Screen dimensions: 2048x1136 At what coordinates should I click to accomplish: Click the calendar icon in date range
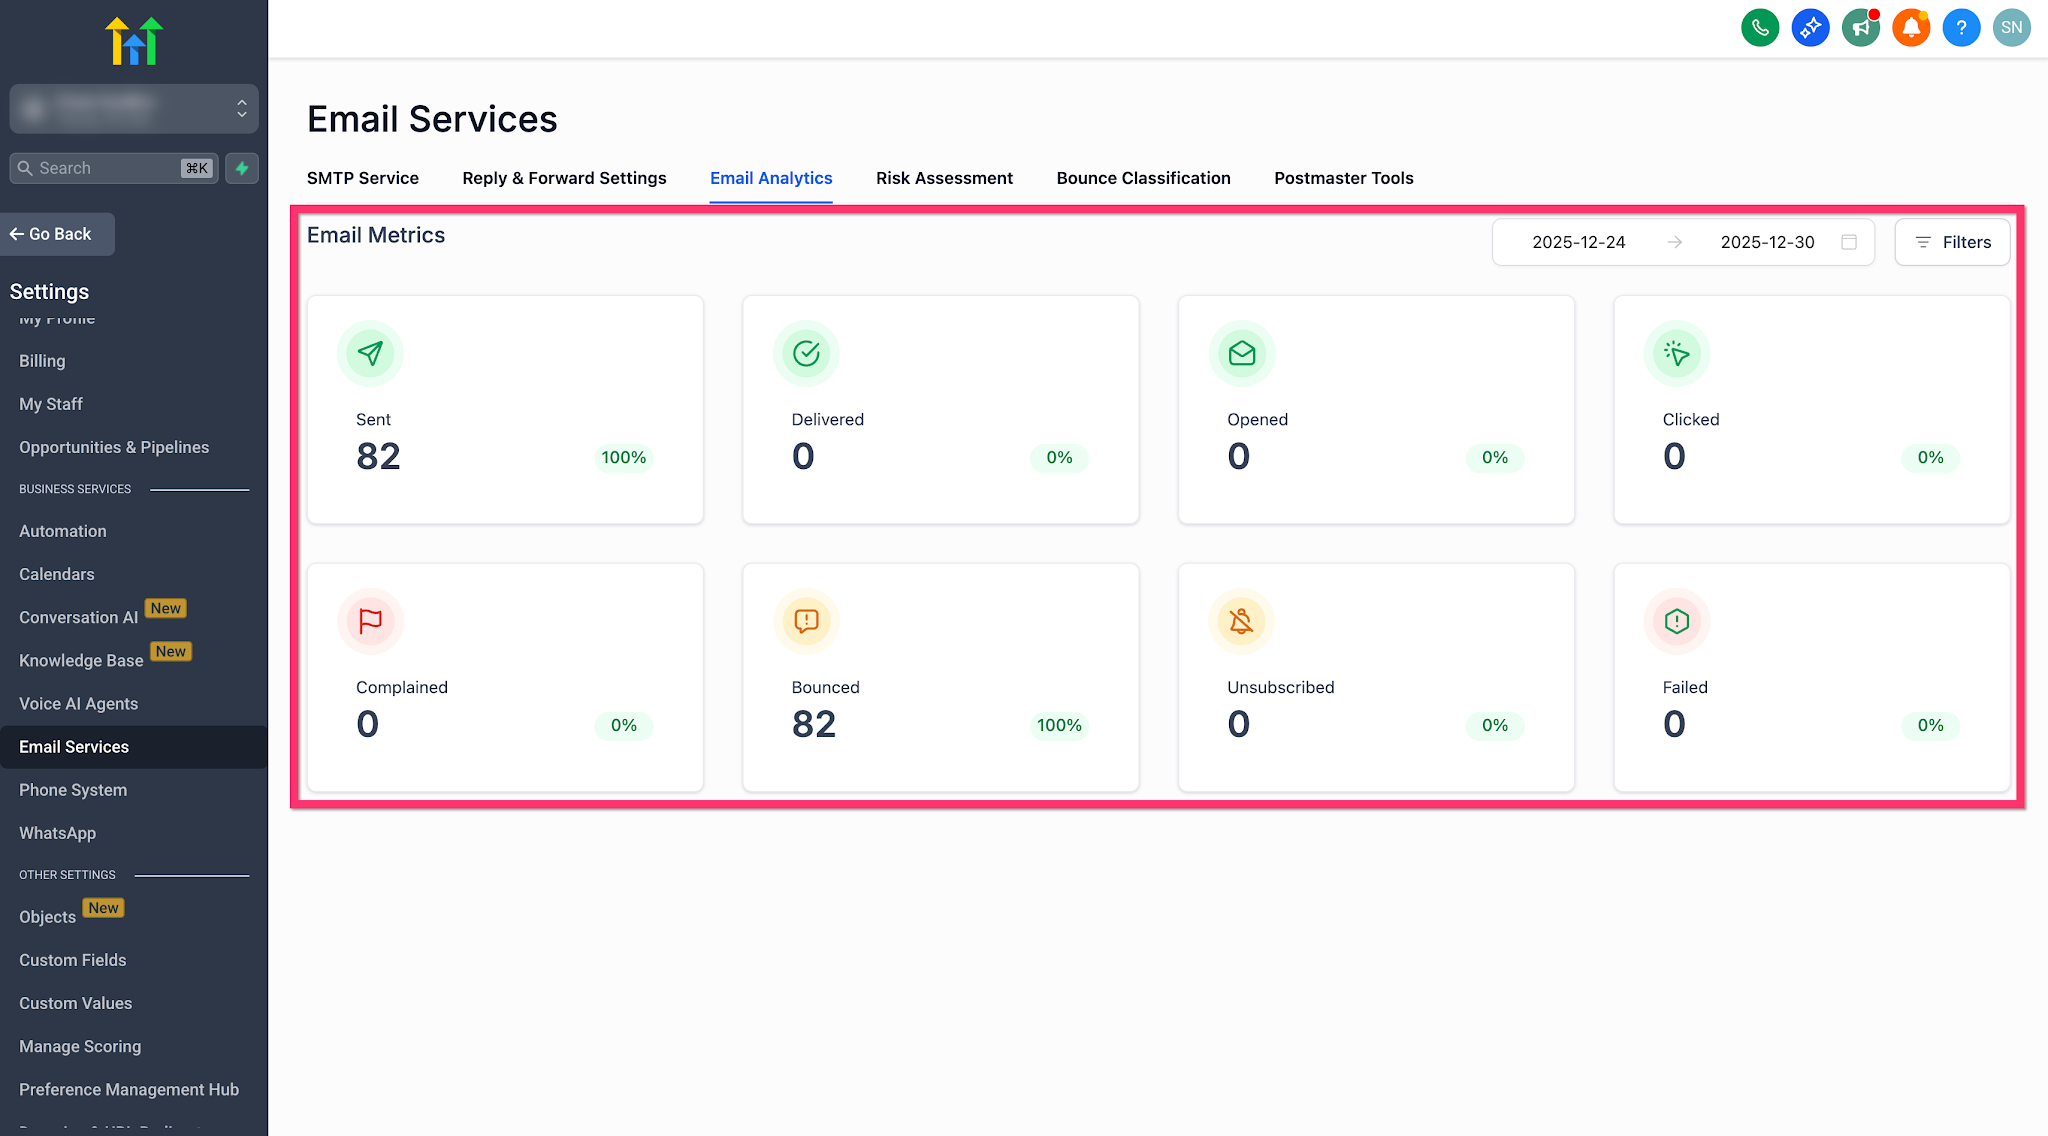point(1849,242)
